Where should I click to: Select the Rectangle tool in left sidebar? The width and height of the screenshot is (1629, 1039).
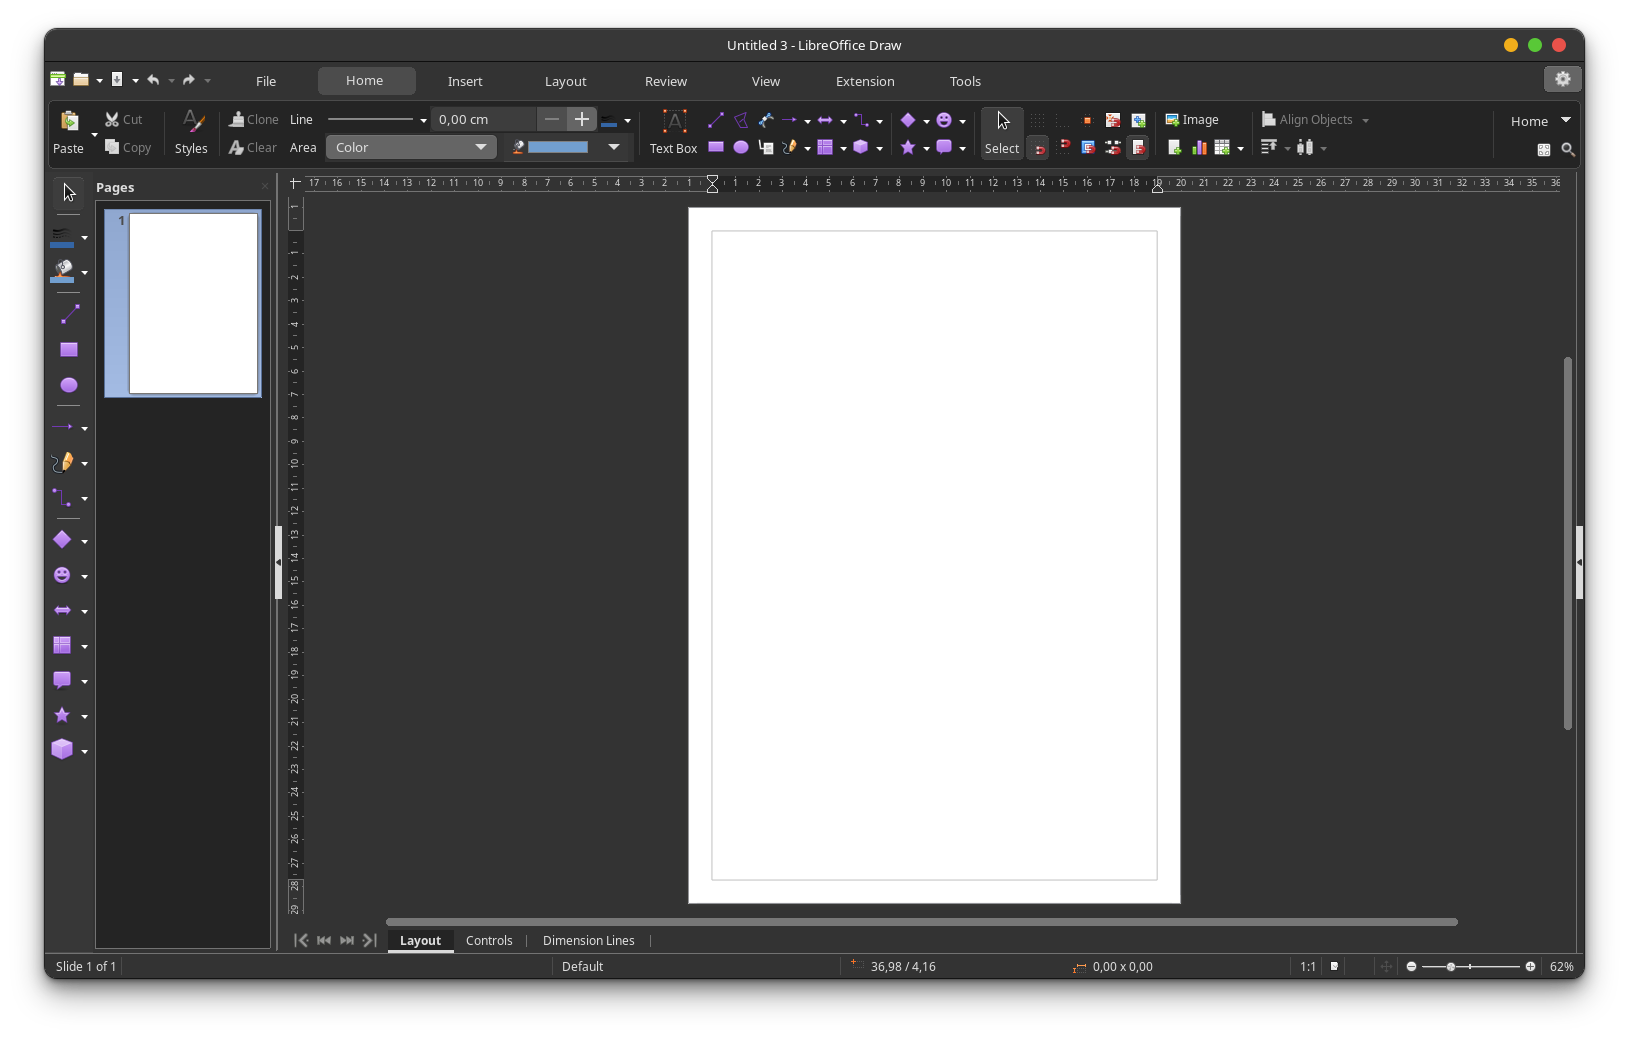pos(68,350)
